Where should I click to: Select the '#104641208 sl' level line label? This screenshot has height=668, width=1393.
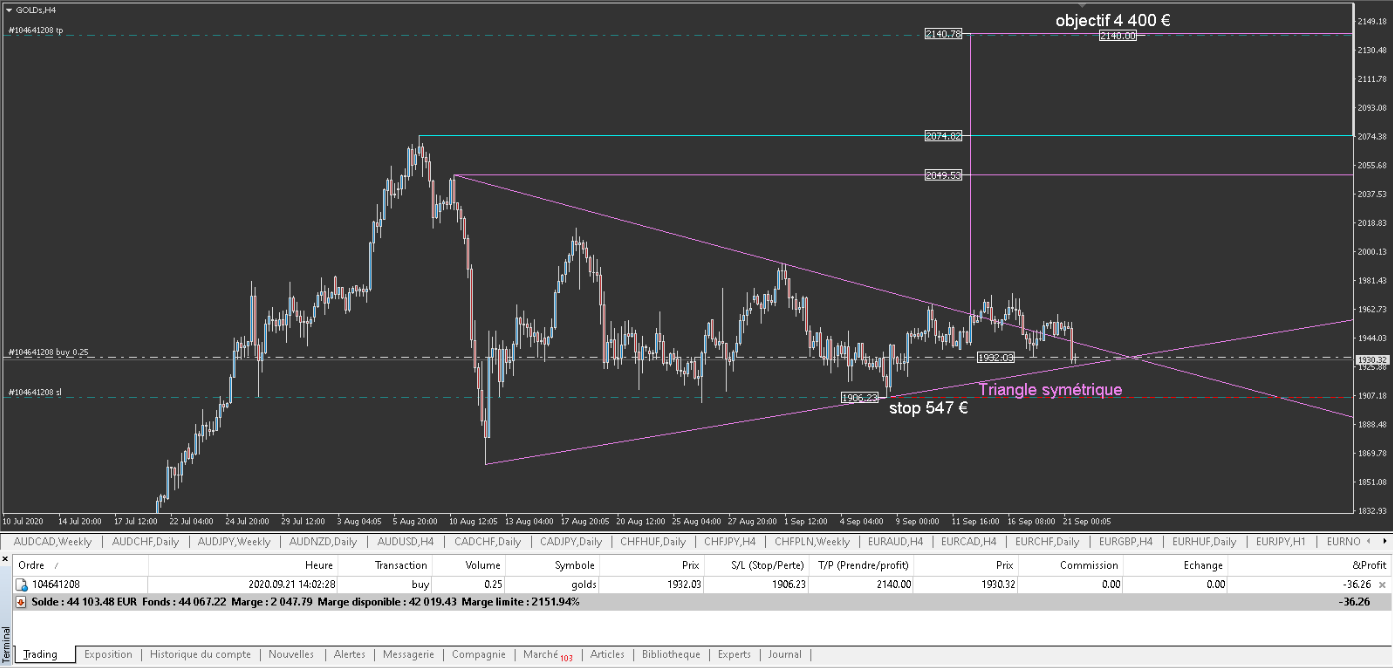click(34, 392)
